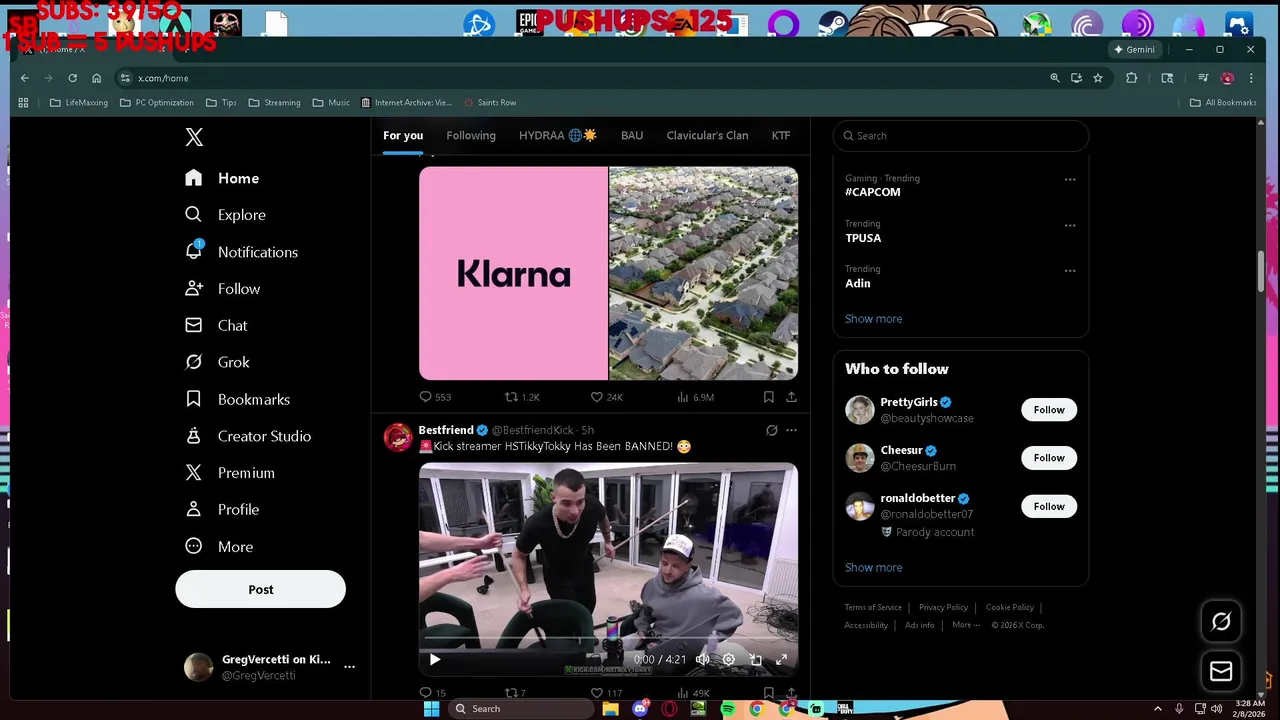Screen dimensions: 1280x720
Task: Click the X search input field
Action: pyautogui.click(x=960, y=136)
